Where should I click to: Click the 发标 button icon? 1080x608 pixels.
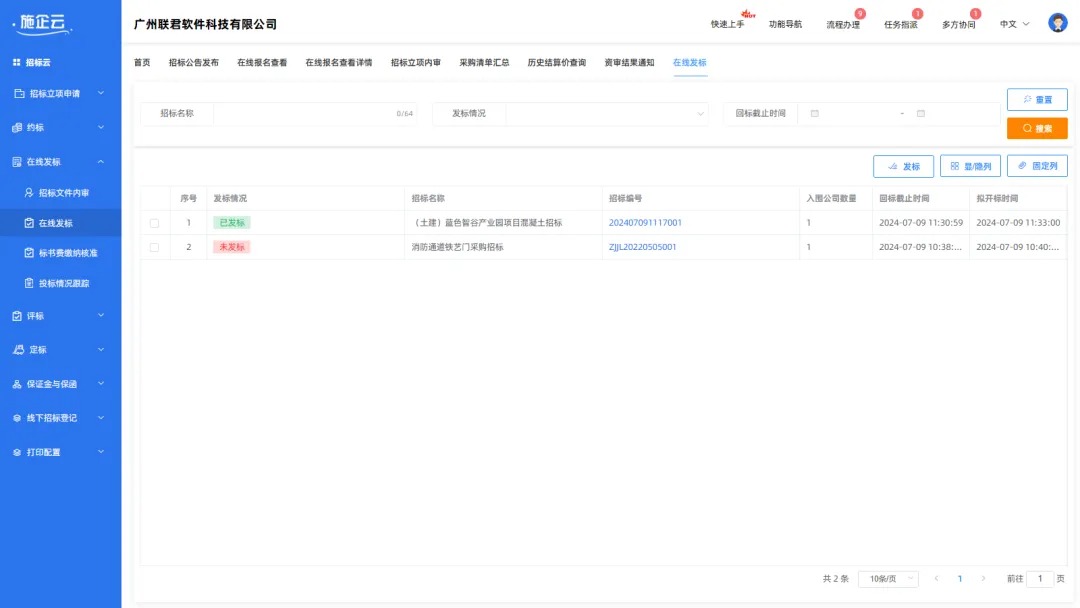click(895, 165)
